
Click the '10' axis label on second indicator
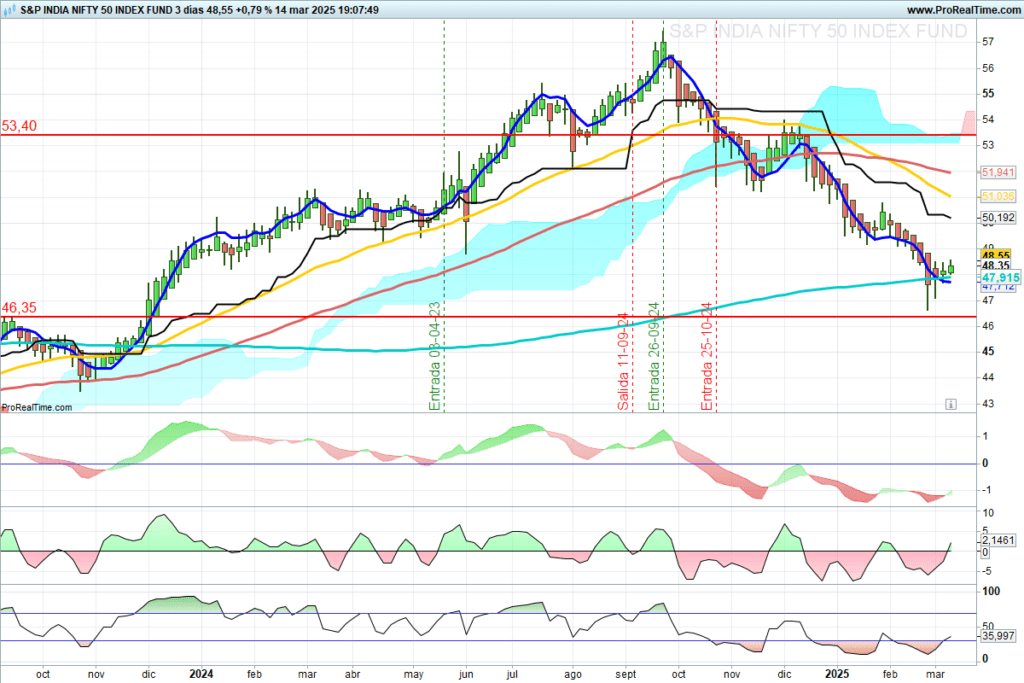pos(988,513)
